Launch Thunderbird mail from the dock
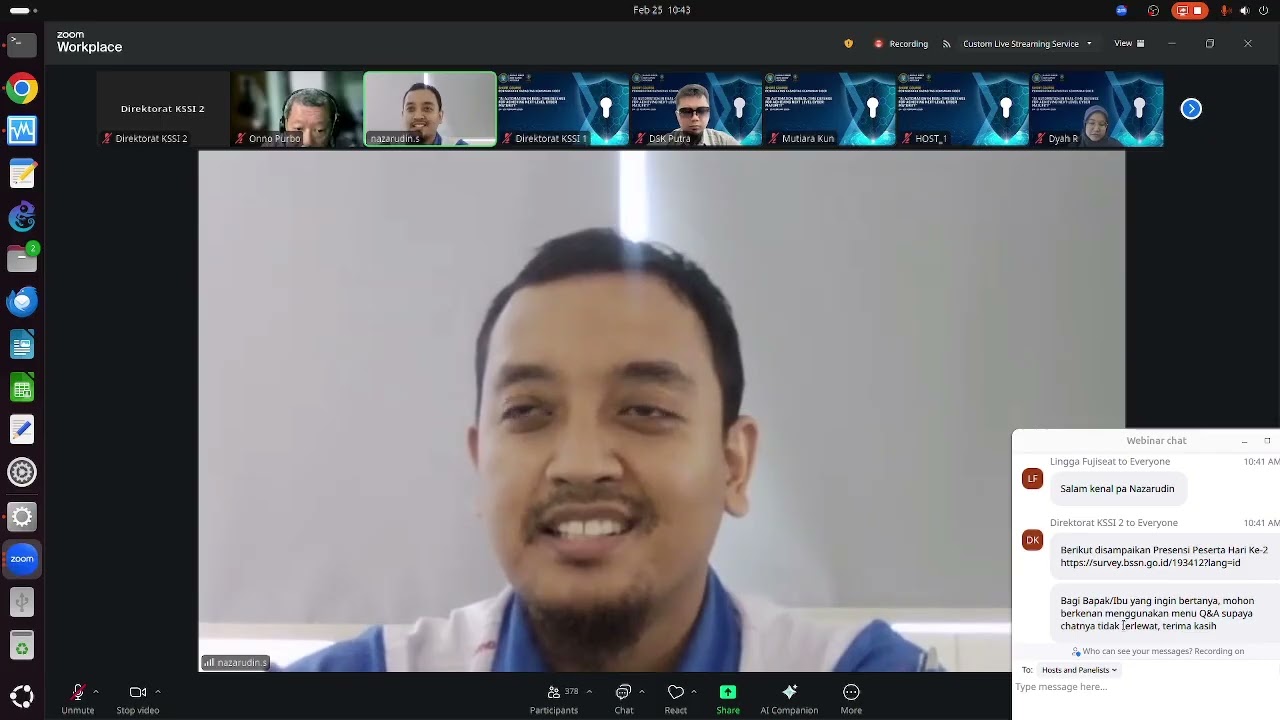The height and width of the screenshot is (720, 1280). (x=22, y=301)
